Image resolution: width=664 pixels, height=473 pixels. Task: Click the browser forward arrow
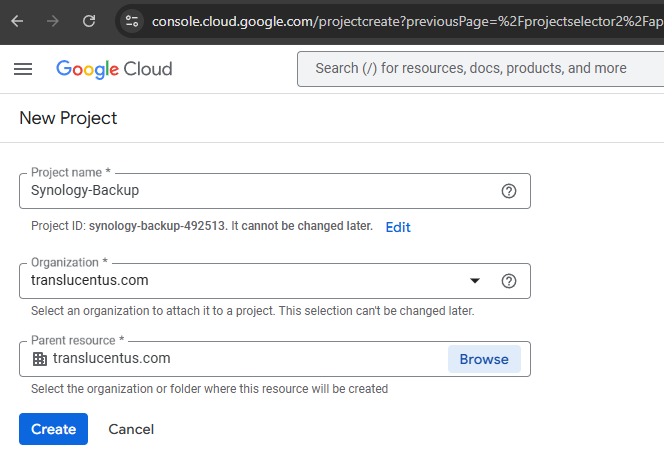(53, 21)
